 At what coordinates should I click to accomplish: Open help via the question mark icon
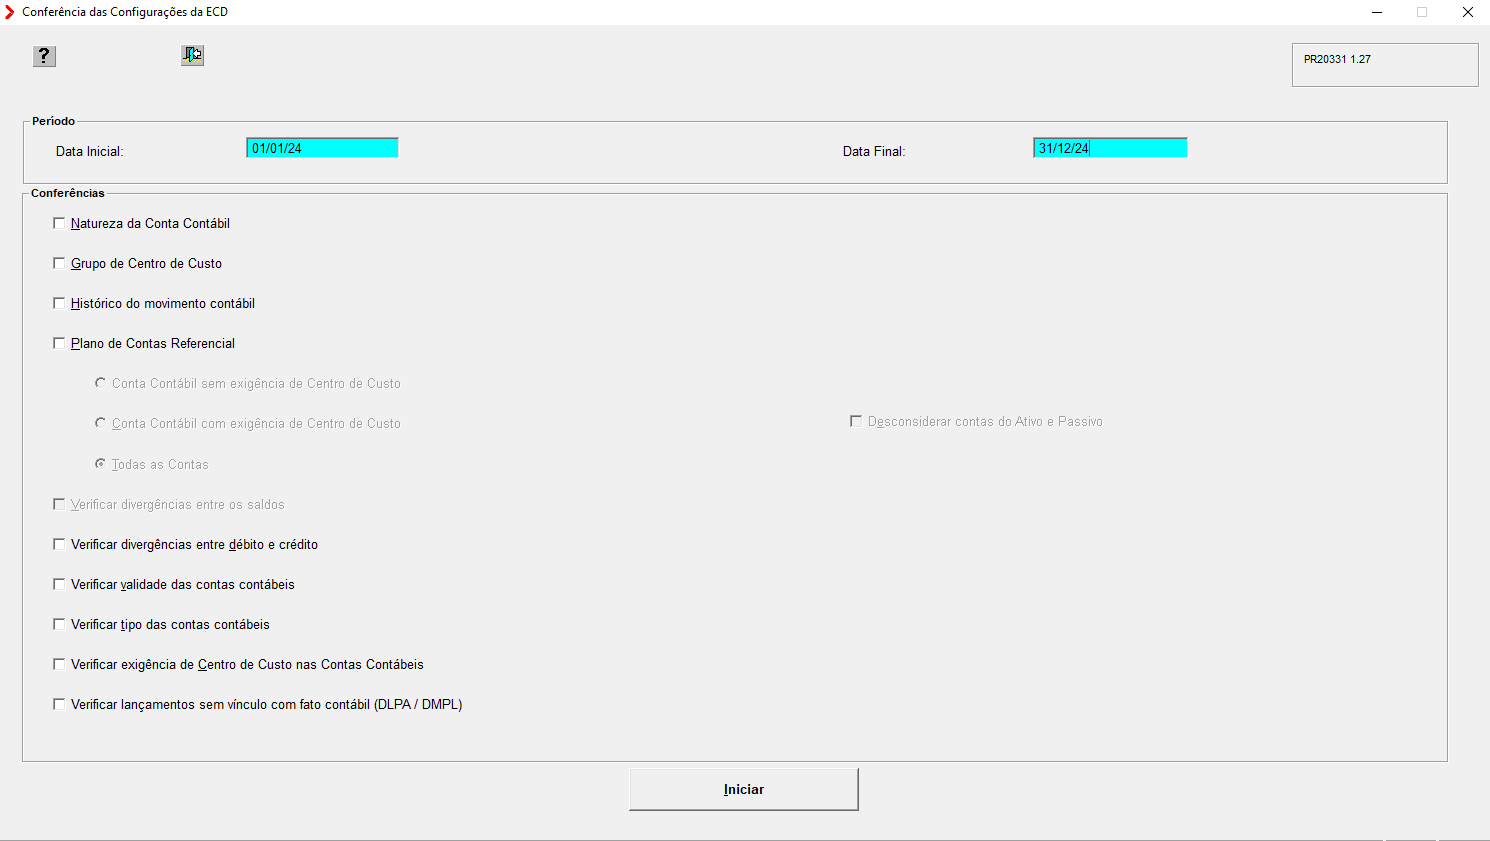point(44,56)
